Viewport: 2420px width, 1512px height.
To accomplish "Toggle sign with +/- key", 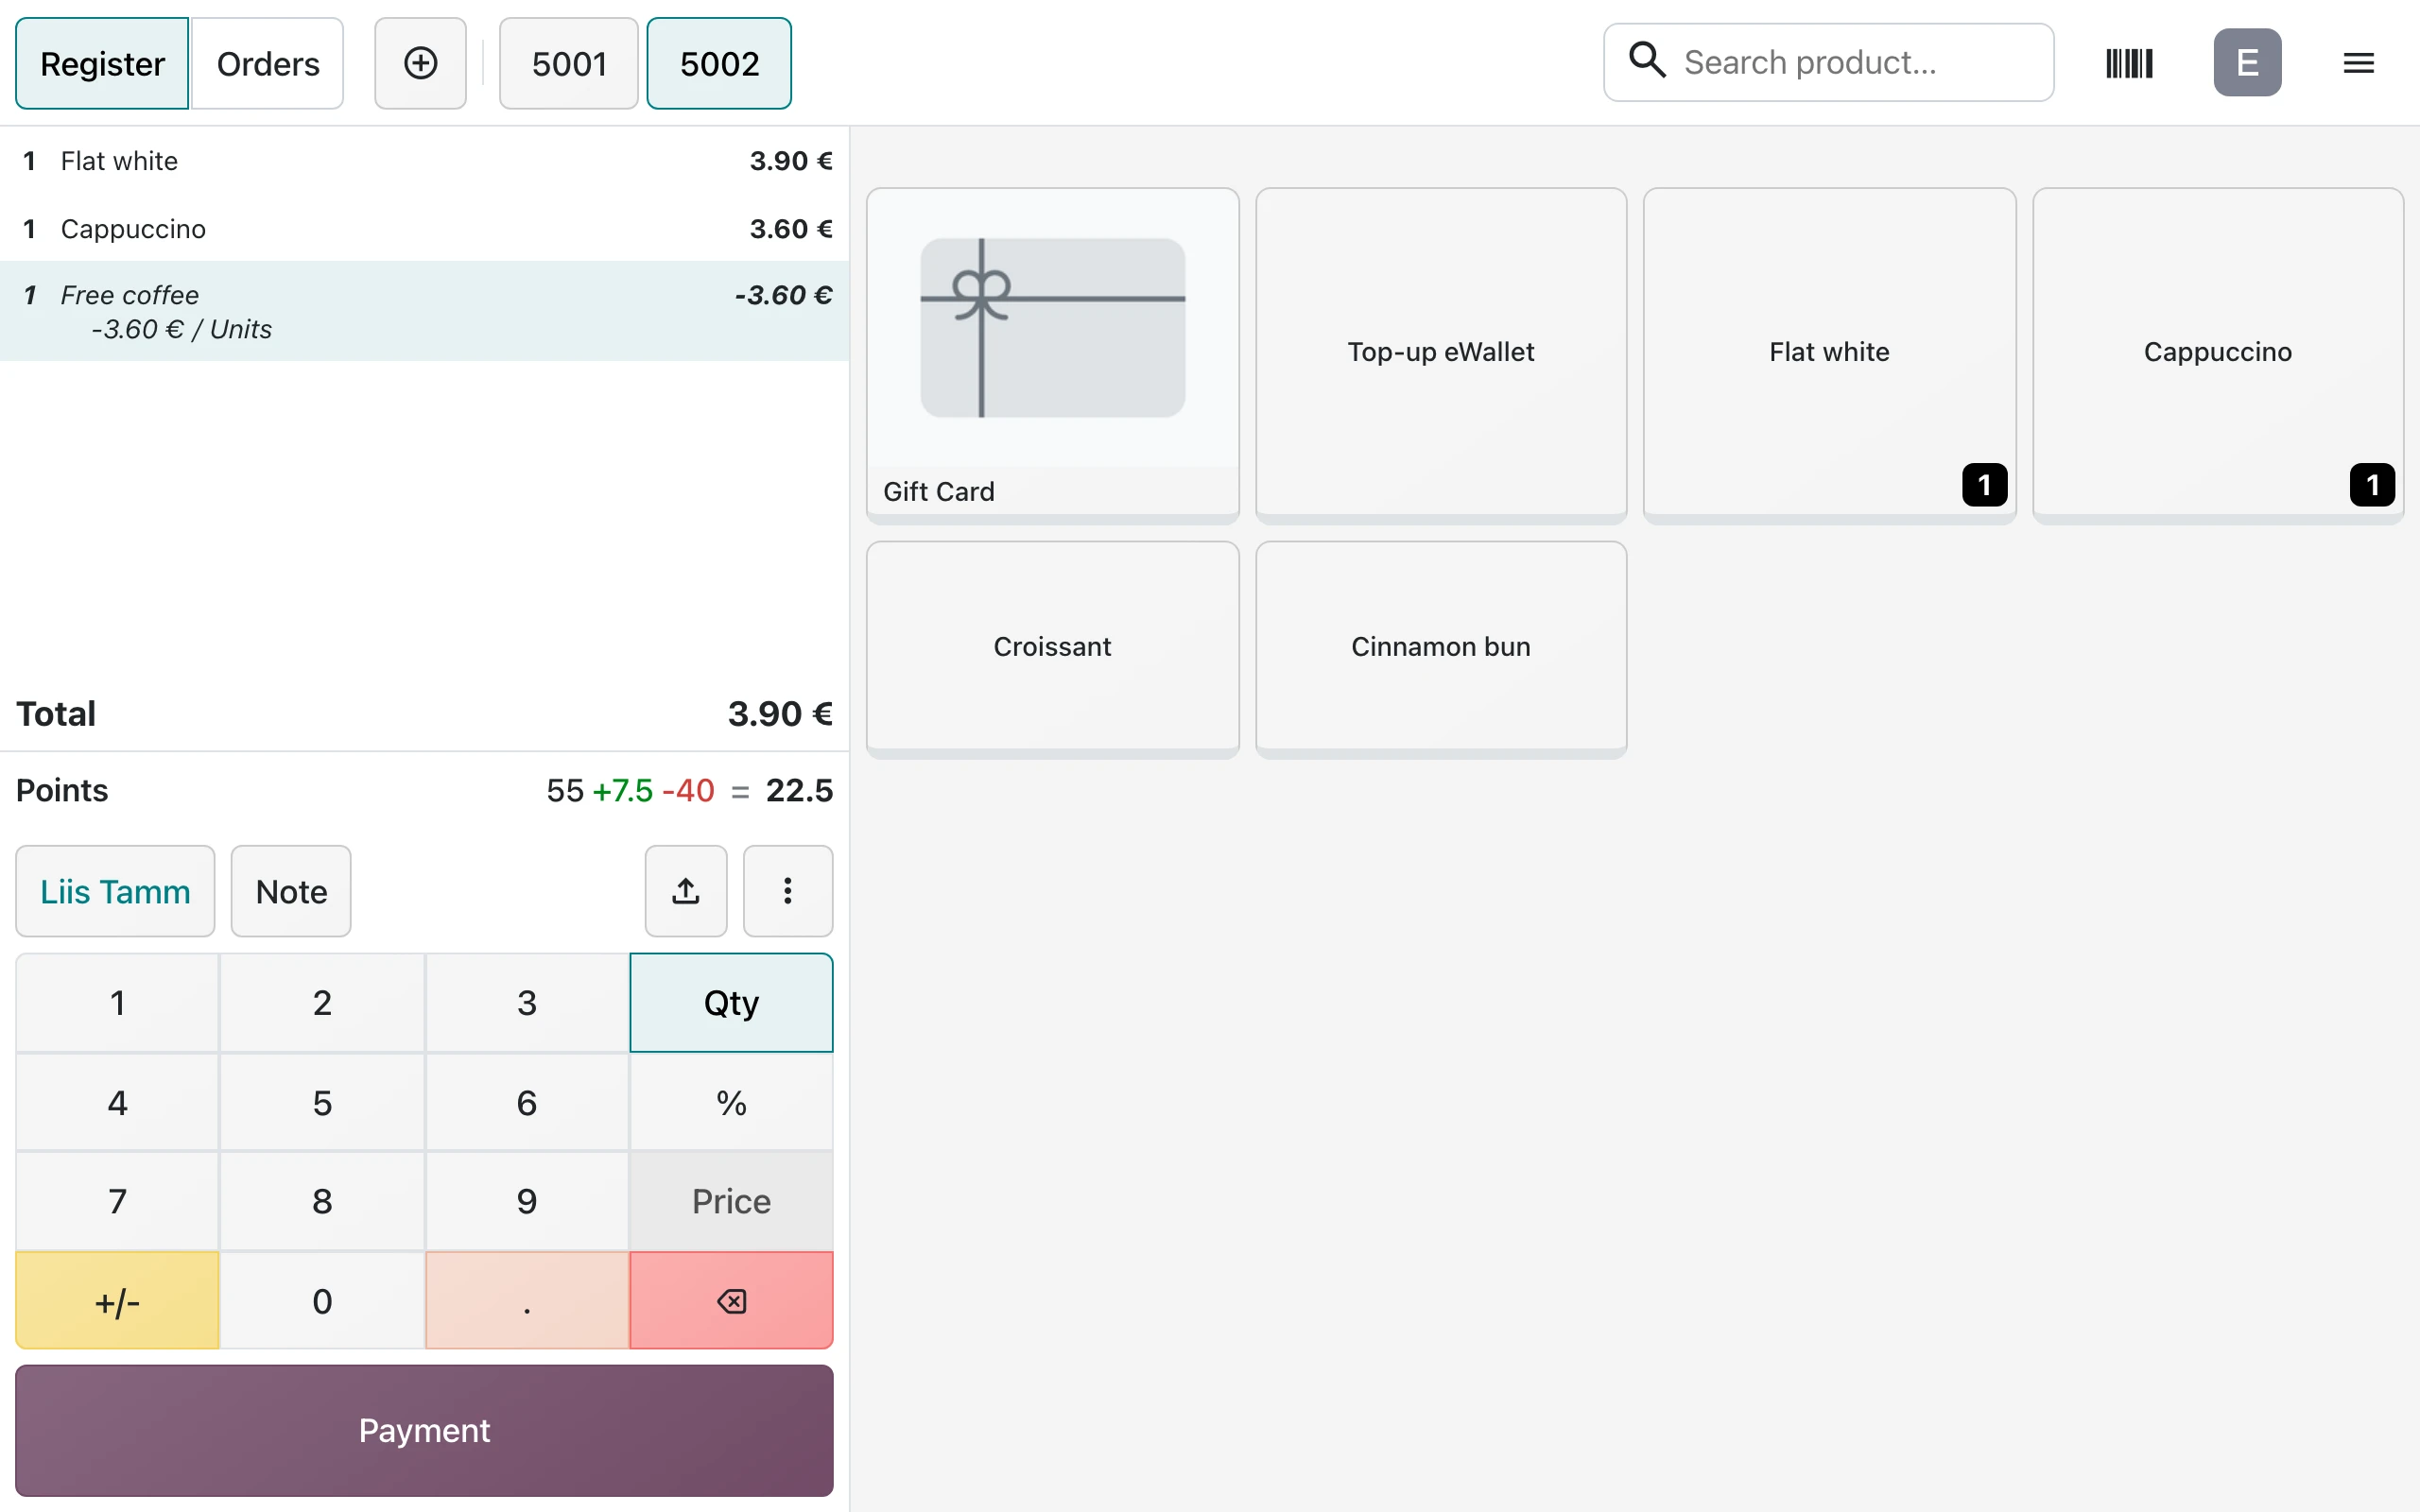I will pyautogui.click(x=117, y=1300).
